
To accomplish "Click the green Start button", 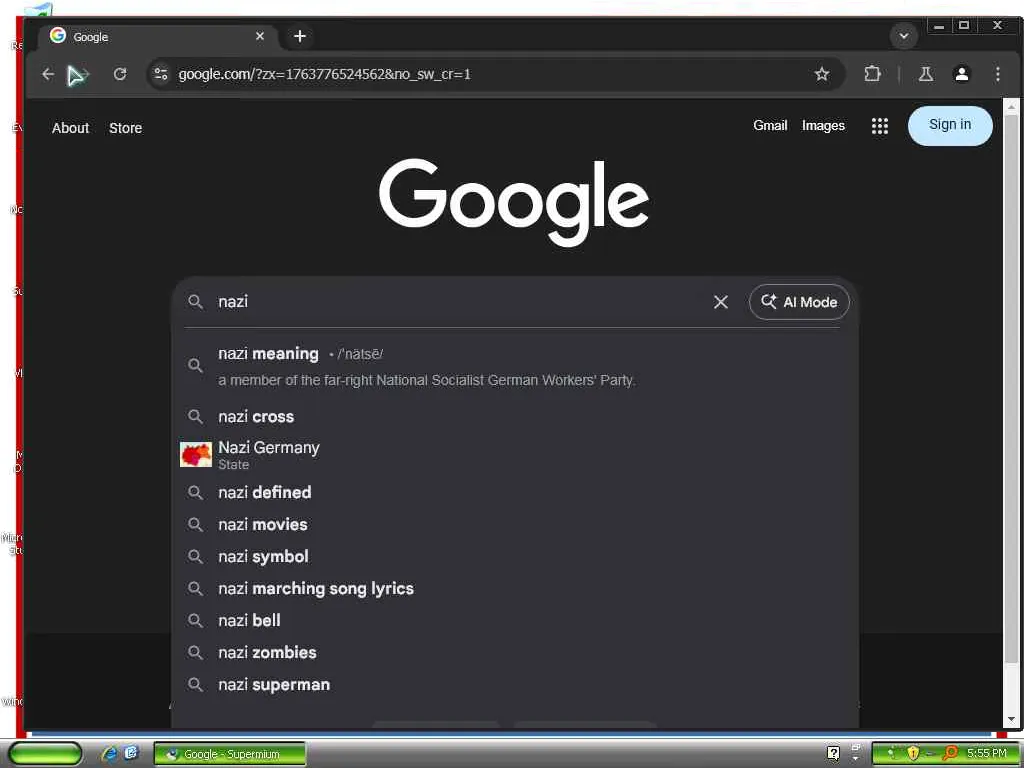I will (46, 754).
